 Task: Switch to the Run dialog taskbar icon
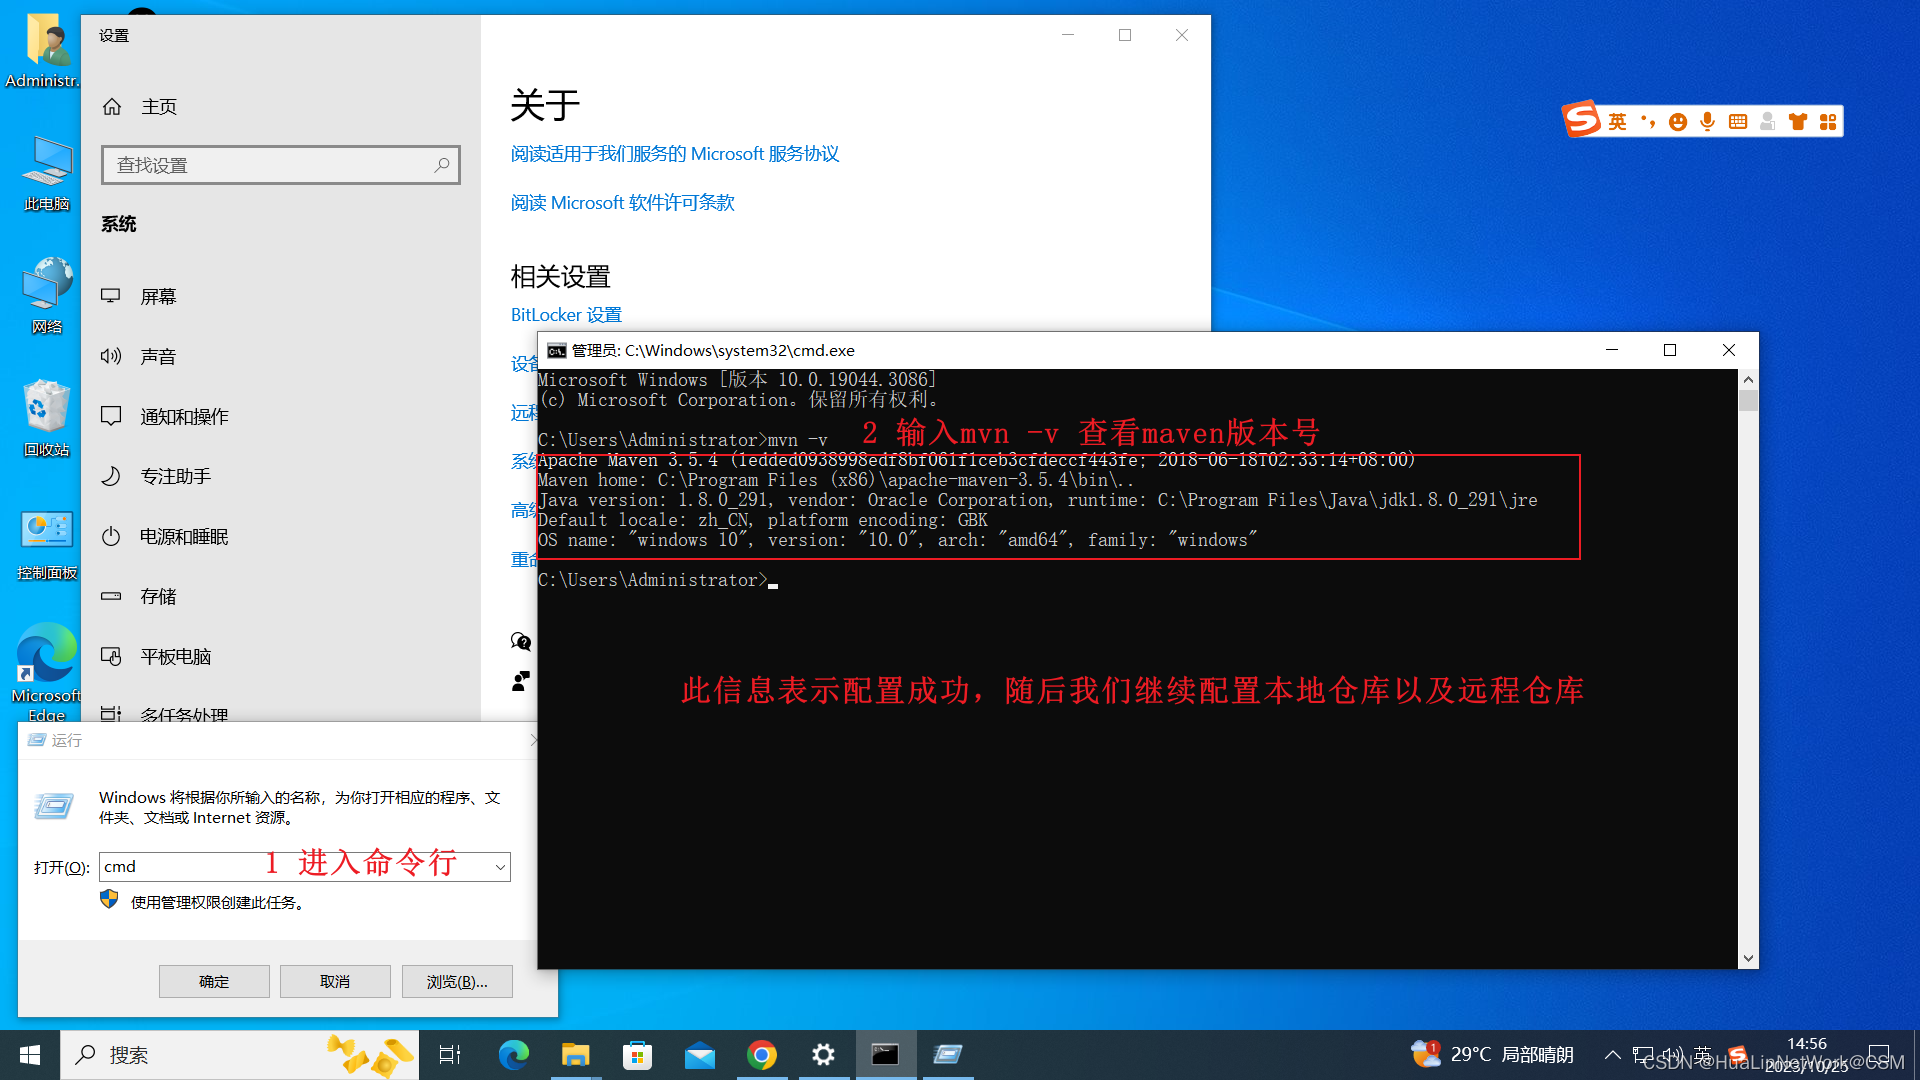[x=947, y=1055]
